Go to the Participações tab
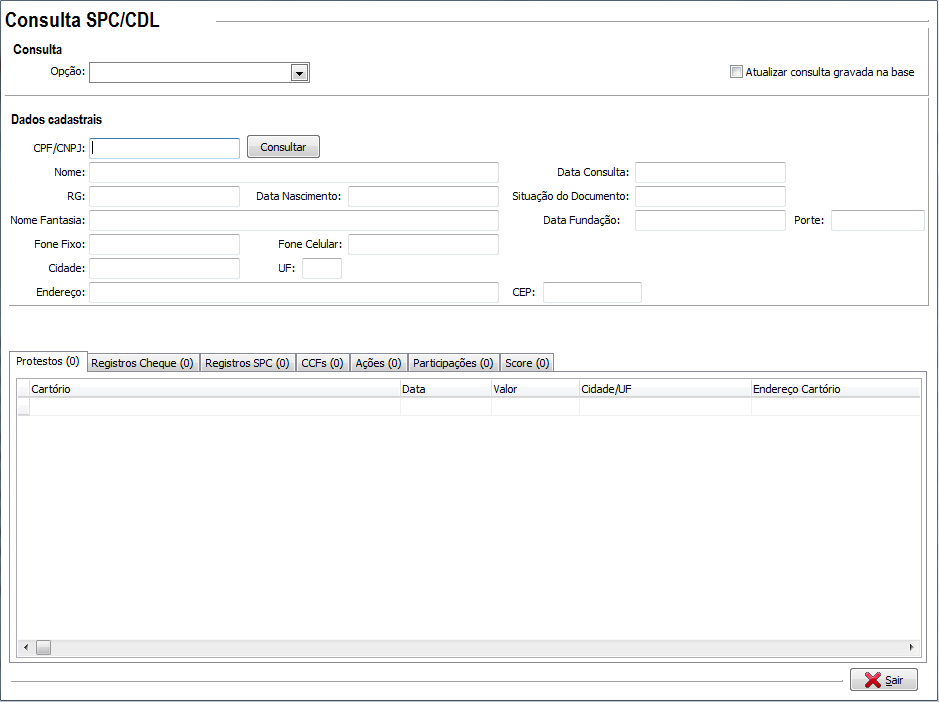This screenshot has width=939, height=702. click(x=453, y=363)
